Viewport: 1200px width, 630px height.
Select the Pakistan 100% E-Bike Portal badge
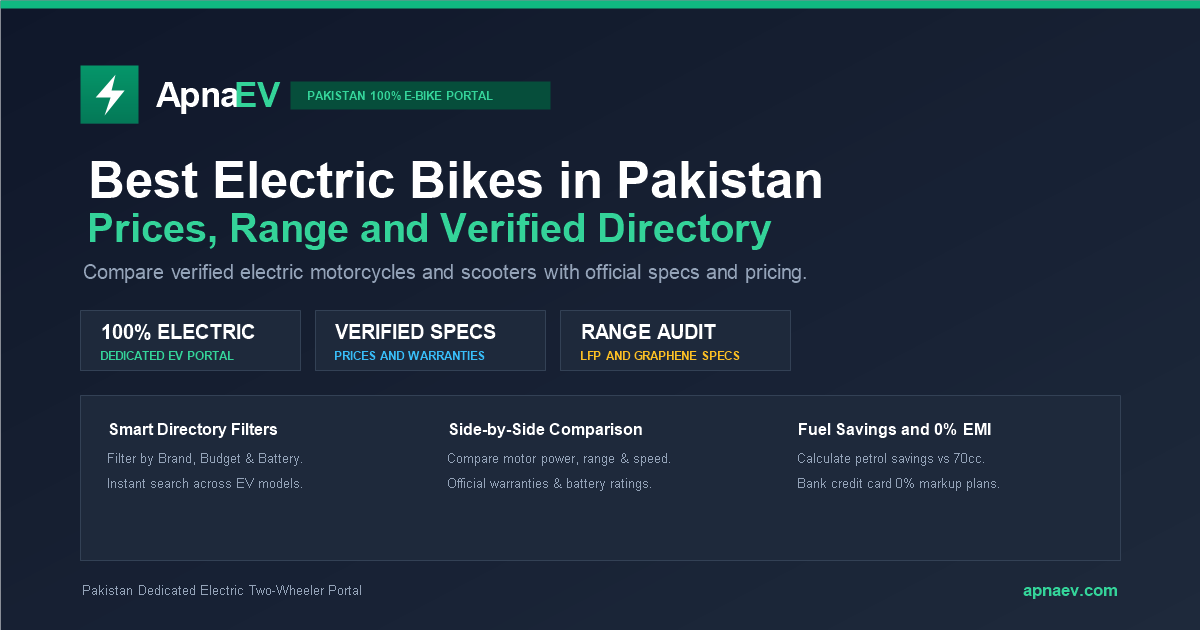click(420, 96)
